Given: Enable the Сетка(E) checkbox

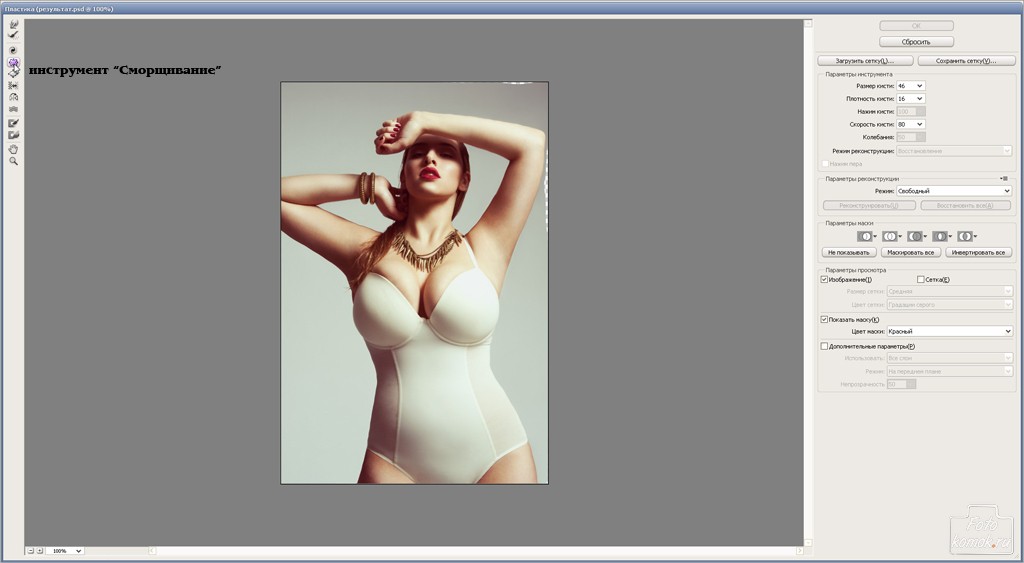Looking at the screenshot, I should coord(921,280).
